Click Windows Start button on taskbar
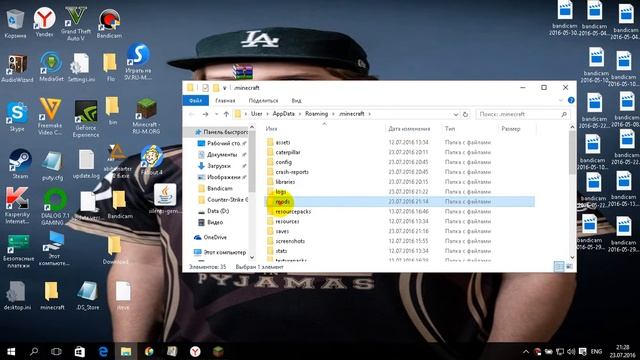This screenshot has height=360, width=640. [11, 351]
